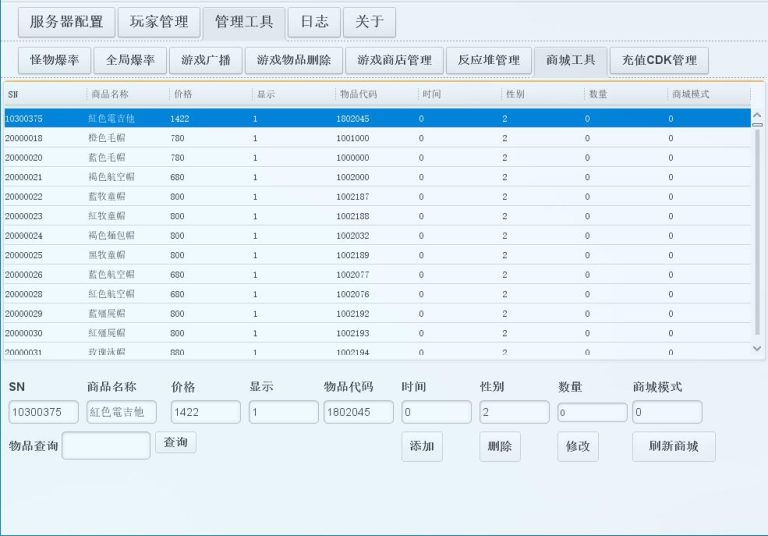Focus the 价格 field showing 1422
The height and width of the screenshot is (536, 768).
[205, 412]
